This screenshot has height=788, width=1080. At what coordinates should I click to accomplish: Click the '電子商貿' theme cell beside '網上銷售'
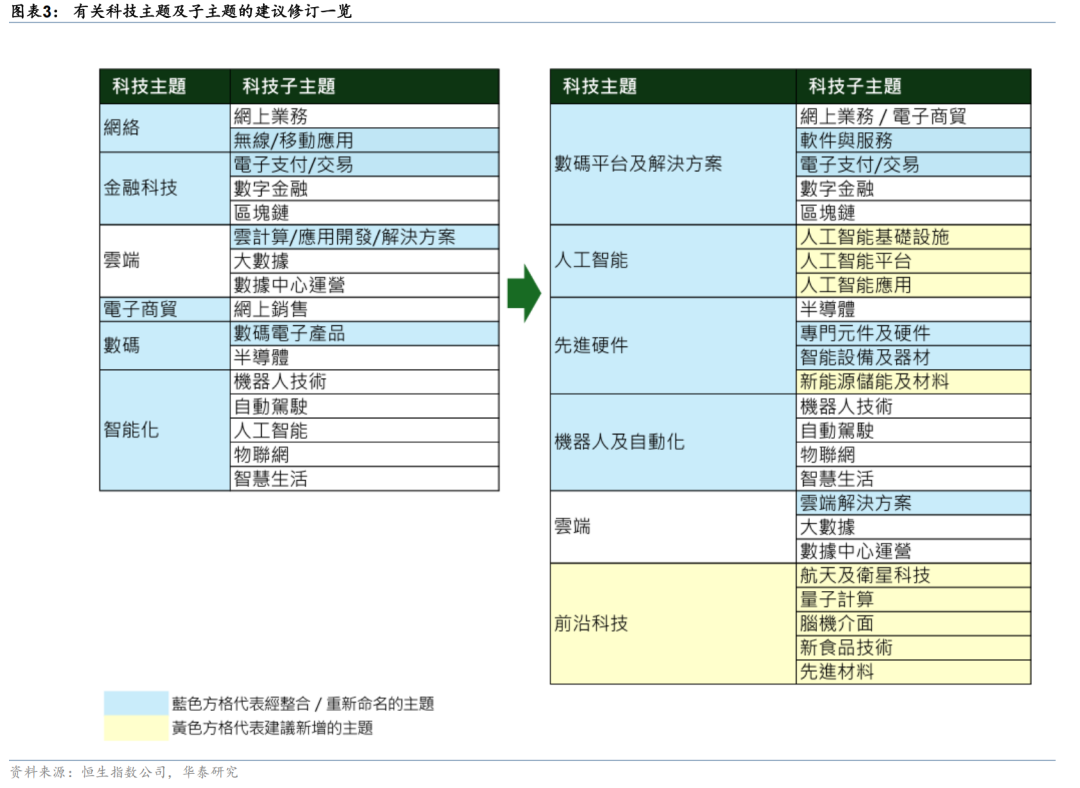(165, 309)
